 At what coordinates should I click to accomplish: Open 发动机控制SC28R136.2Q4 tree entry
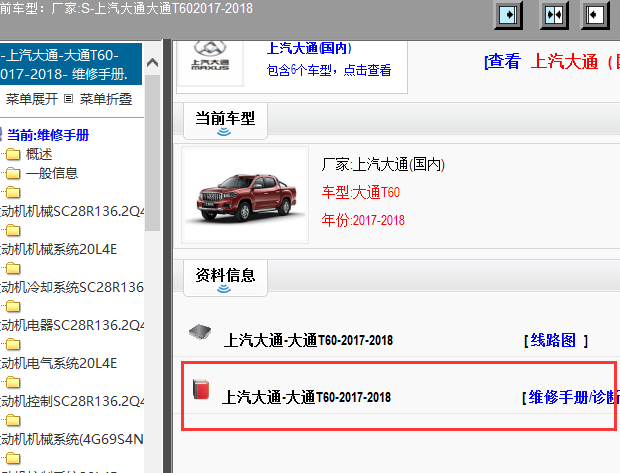72,401
